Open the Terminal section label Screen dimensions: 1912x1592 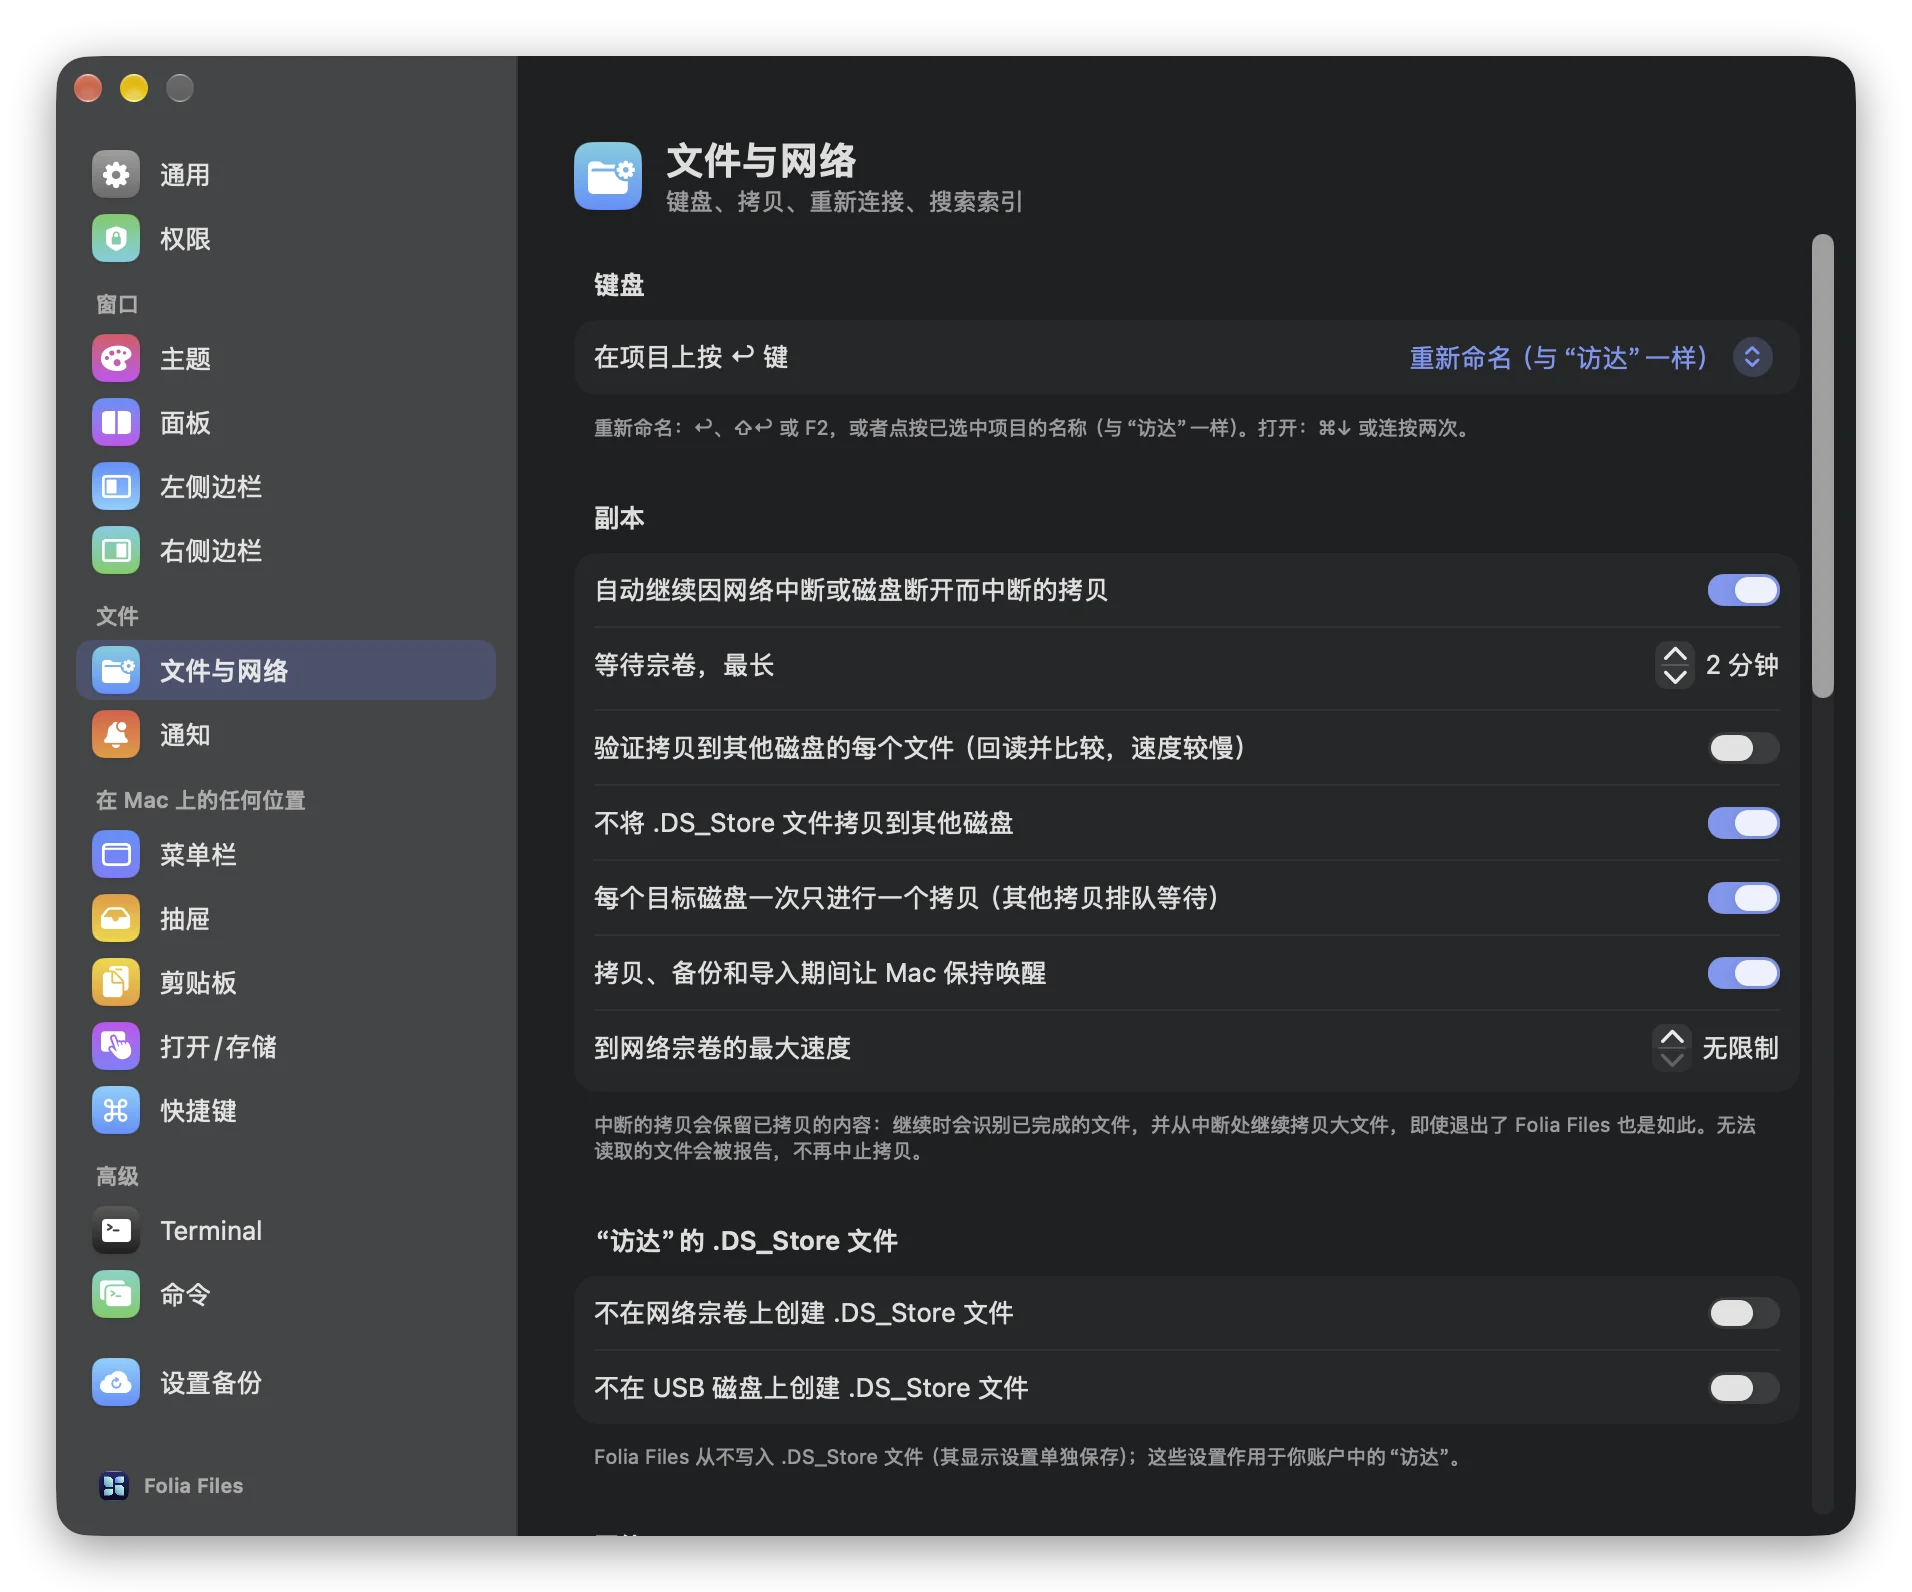coord(211,1231)
